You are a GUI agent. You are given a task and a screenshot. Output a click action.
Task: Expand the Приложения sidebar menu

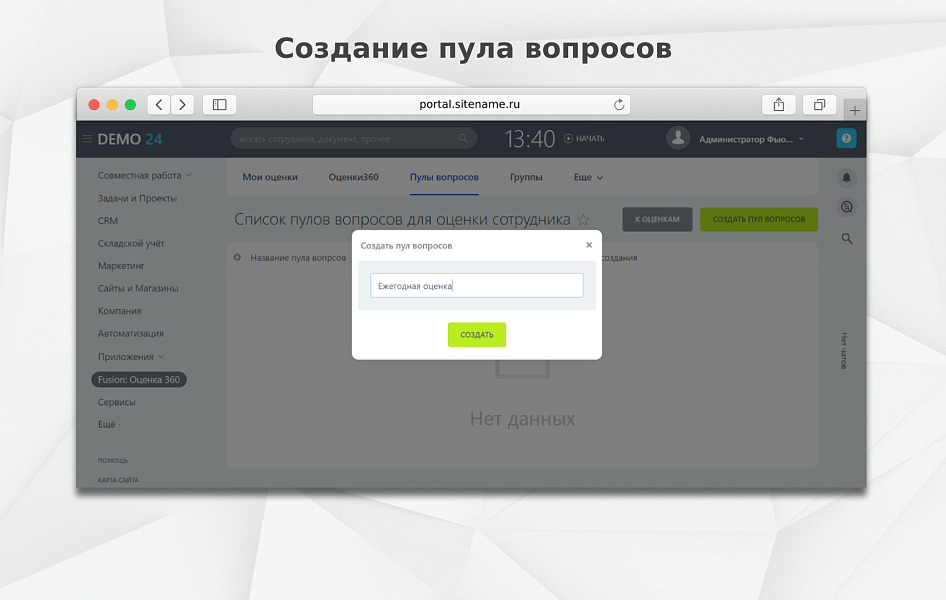[162, 356]
